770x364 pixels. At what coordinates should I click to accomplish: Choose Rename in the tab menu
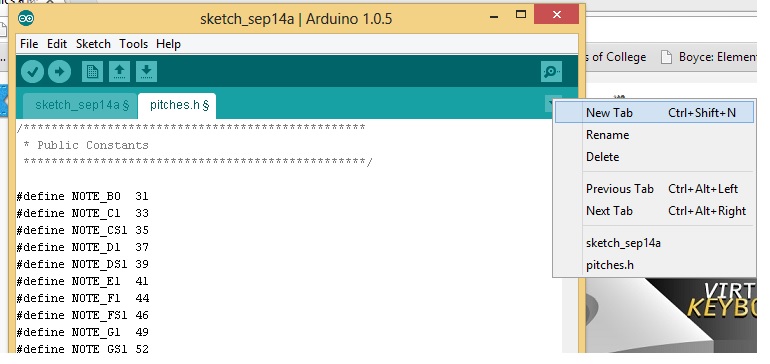coord(655,135)
